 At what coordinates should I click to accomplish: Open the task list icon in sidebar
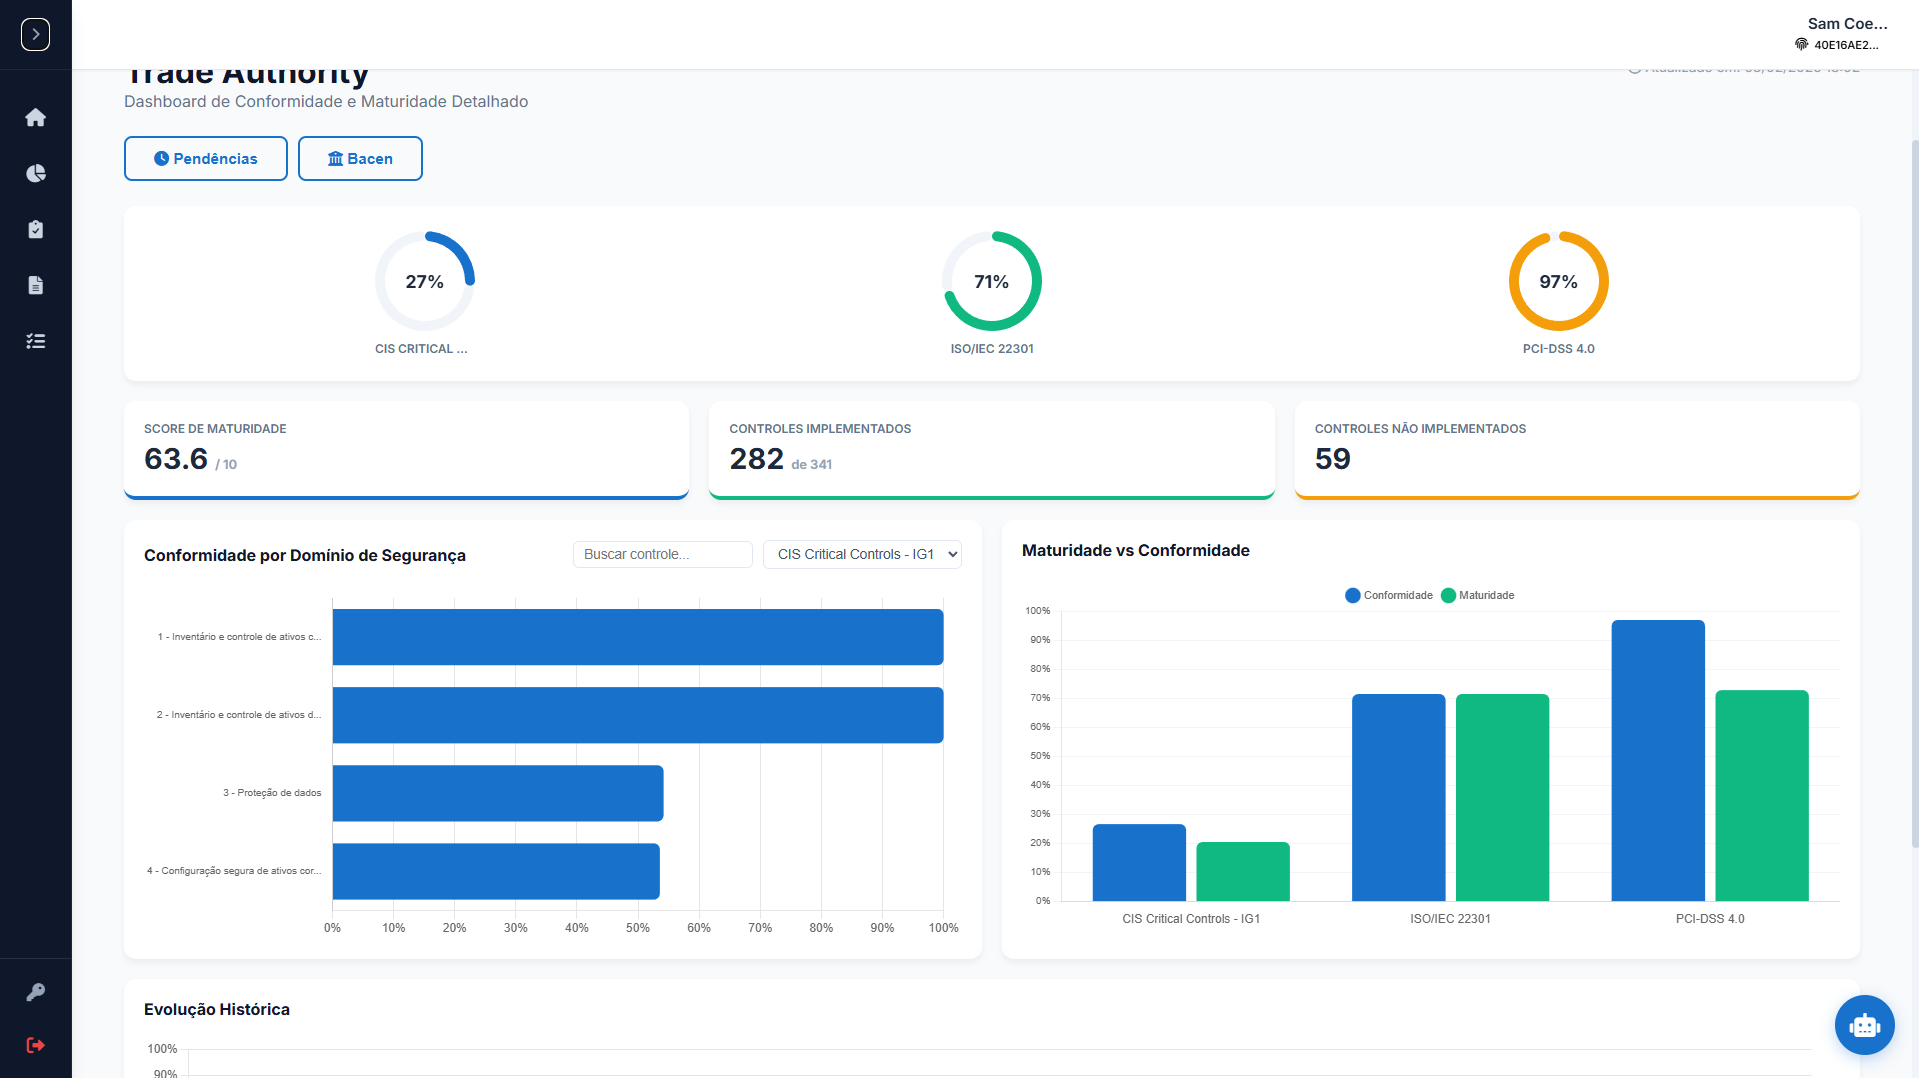coord(35,341)
